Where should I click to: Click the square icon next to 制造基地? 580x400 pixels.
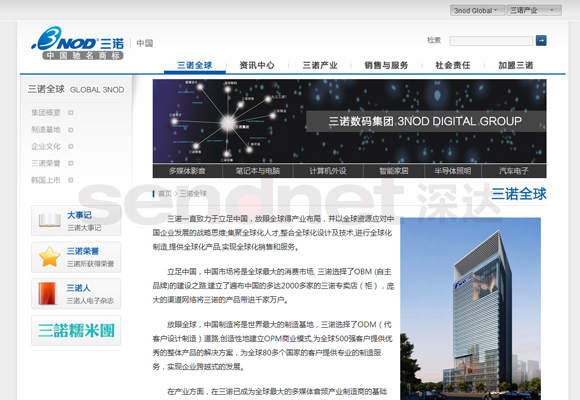(71, 130)
